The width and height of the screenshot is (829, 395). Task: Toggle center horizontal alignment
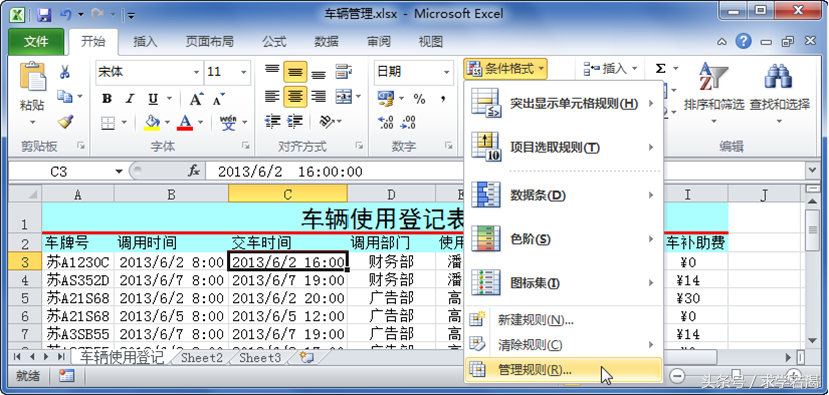[x=296, y=97]
